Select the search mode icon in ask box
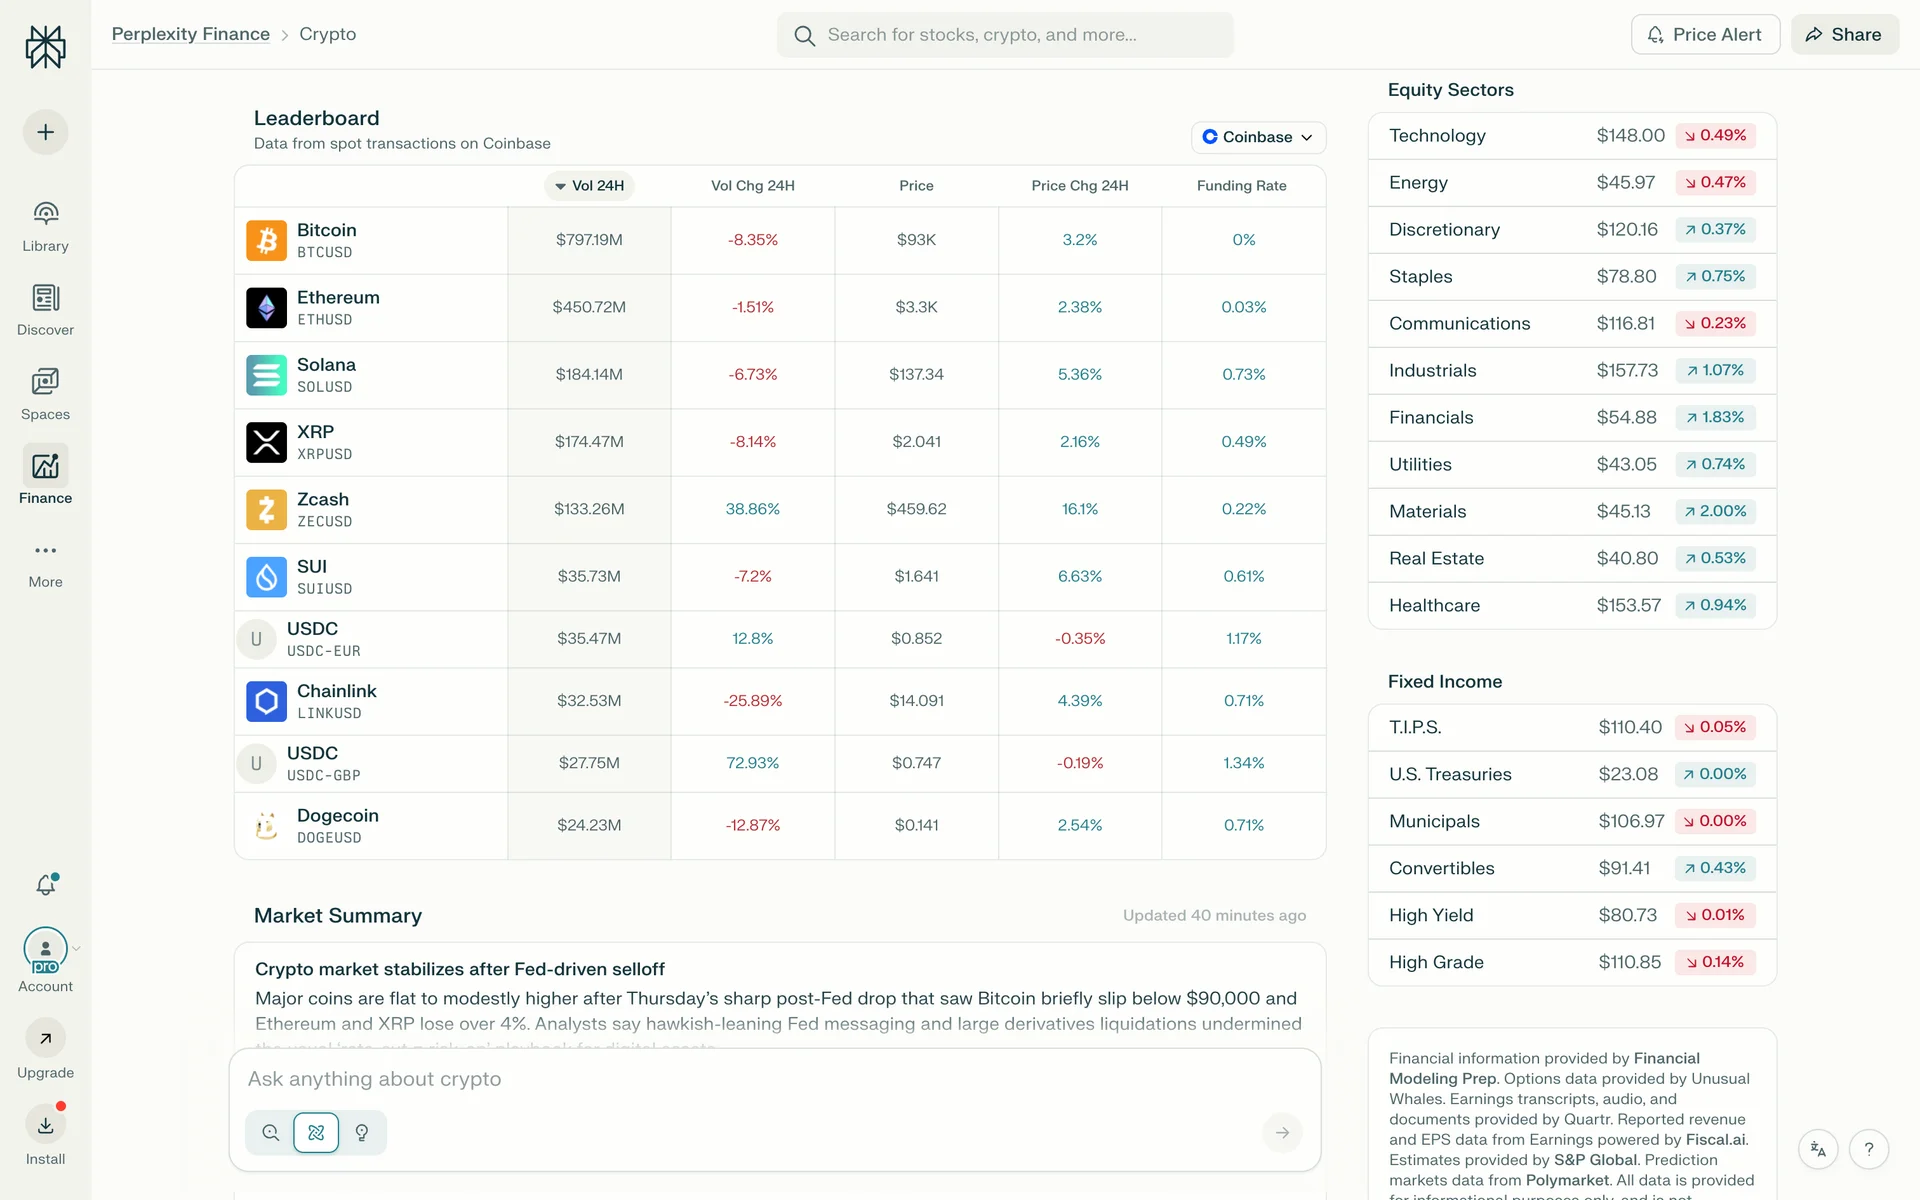 [270, 1133]
